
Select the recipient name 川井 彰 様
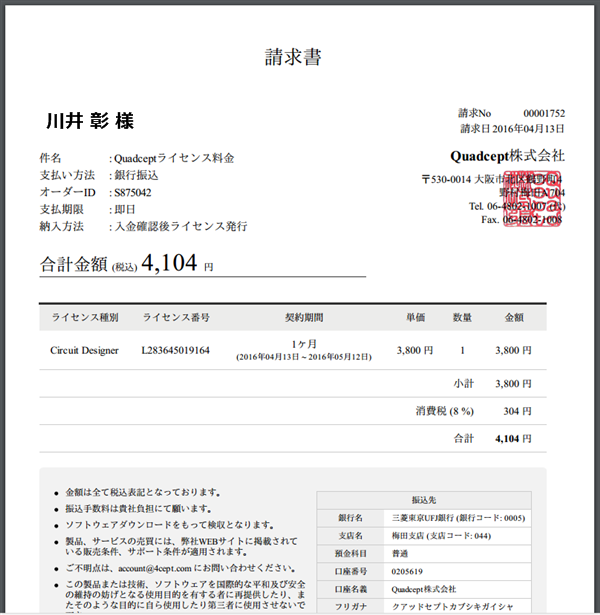90,121
